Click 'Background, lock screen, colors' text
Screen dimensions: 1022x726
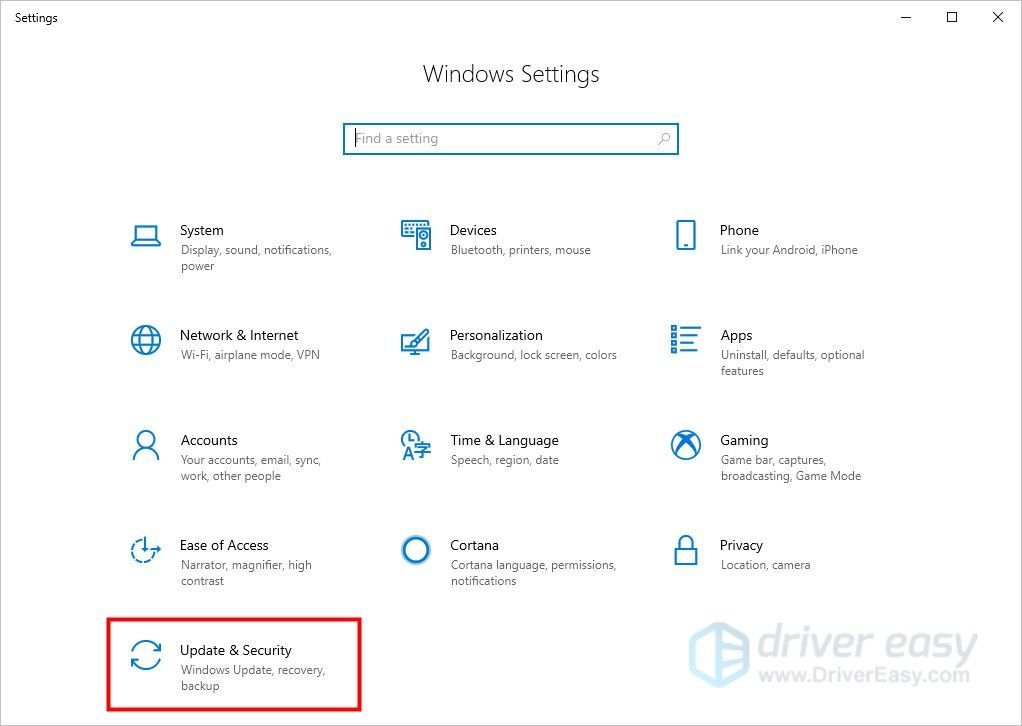534,355
